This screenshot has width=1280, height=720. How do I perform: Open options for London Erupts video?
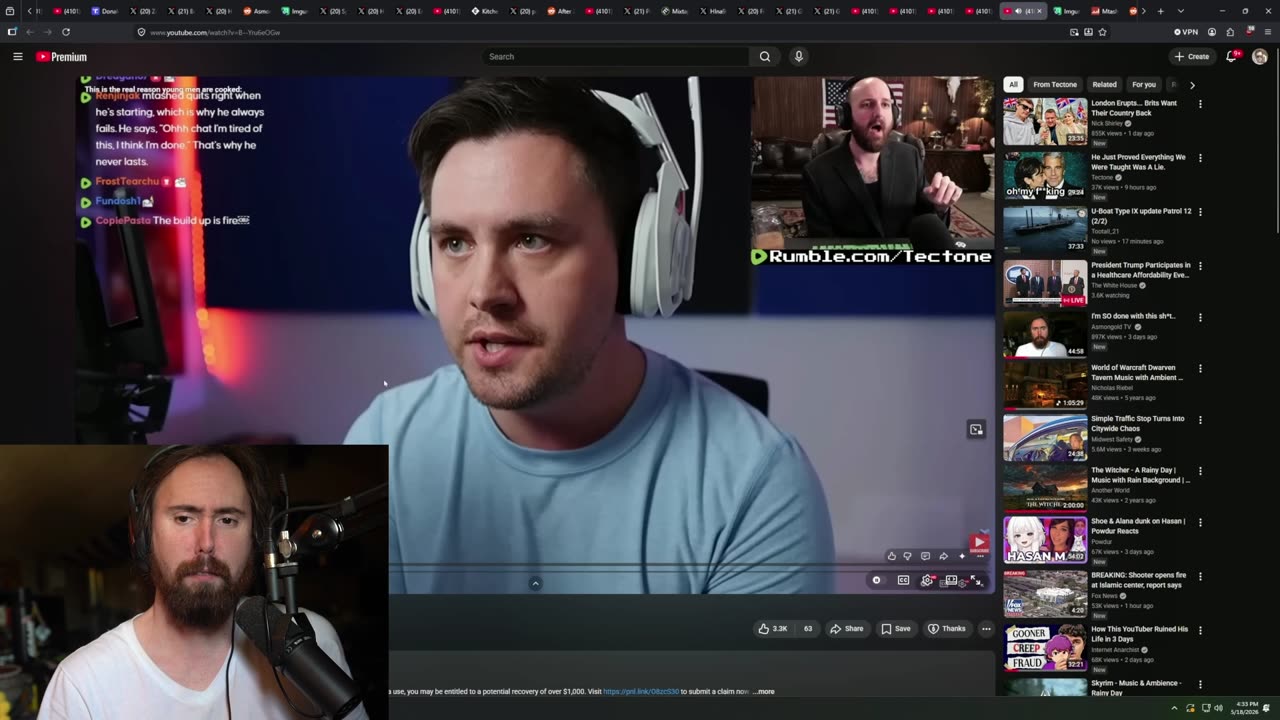1200,103
